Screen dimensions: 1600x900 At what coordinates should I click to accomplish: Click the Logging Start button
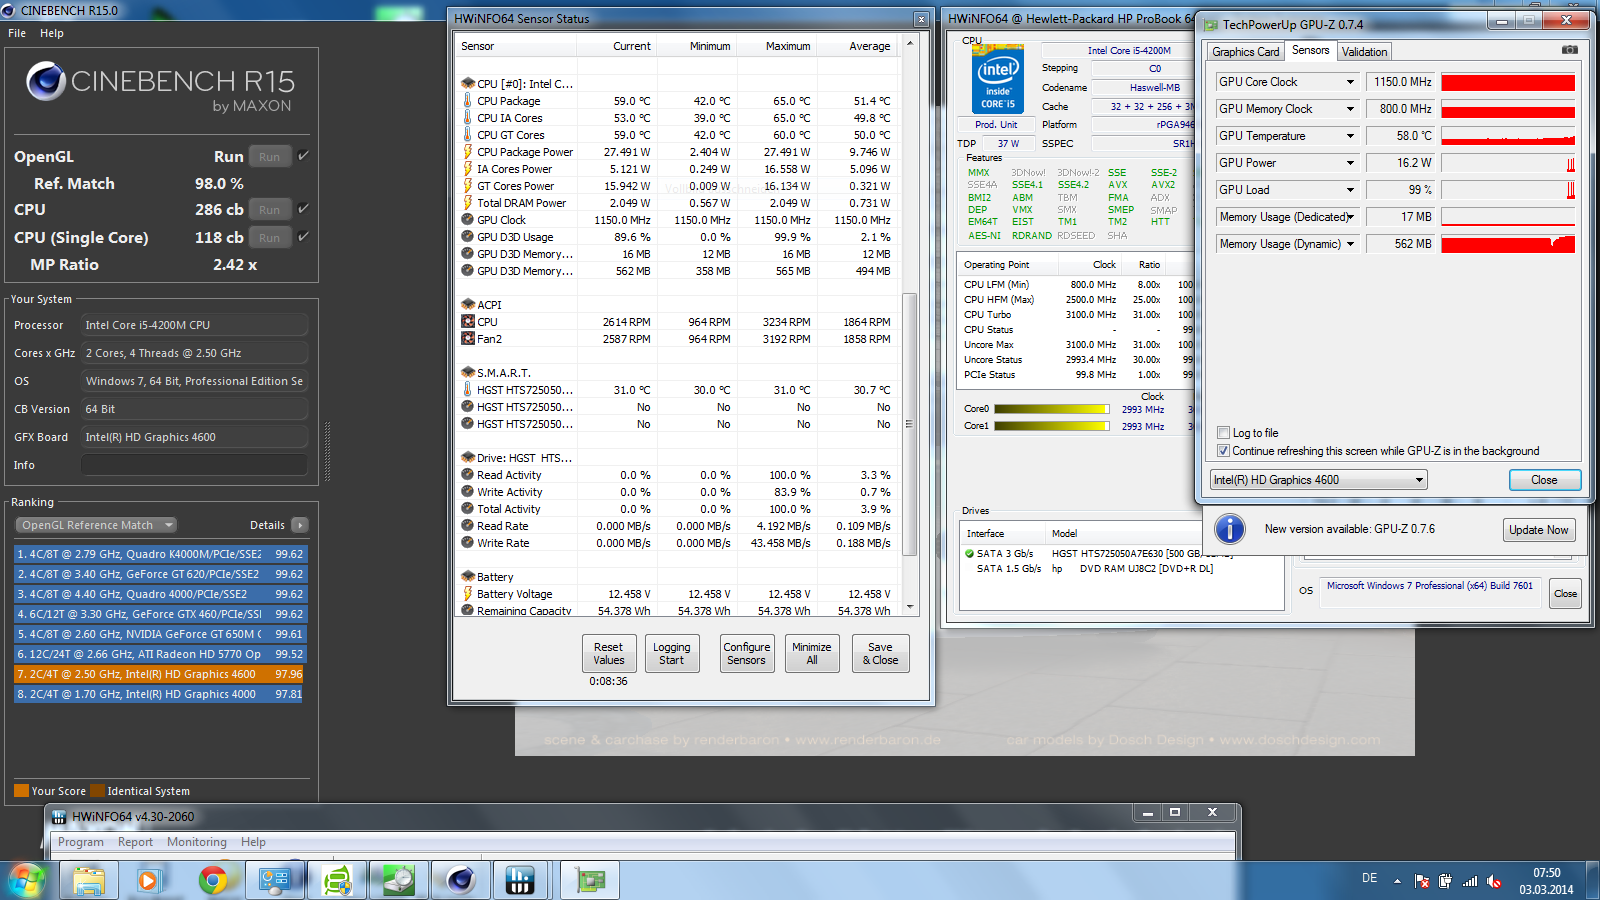pyautogui.click(x=672, y=653)
